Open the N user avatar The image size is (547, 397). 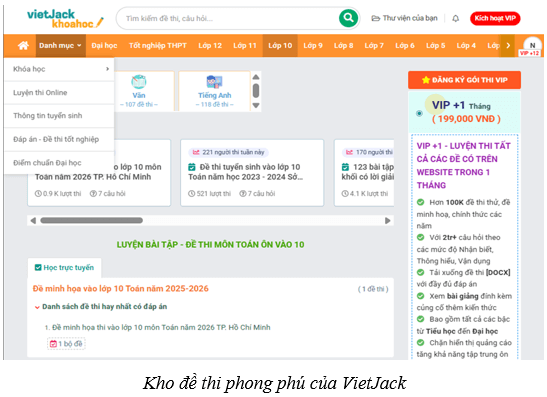(532, 45)
